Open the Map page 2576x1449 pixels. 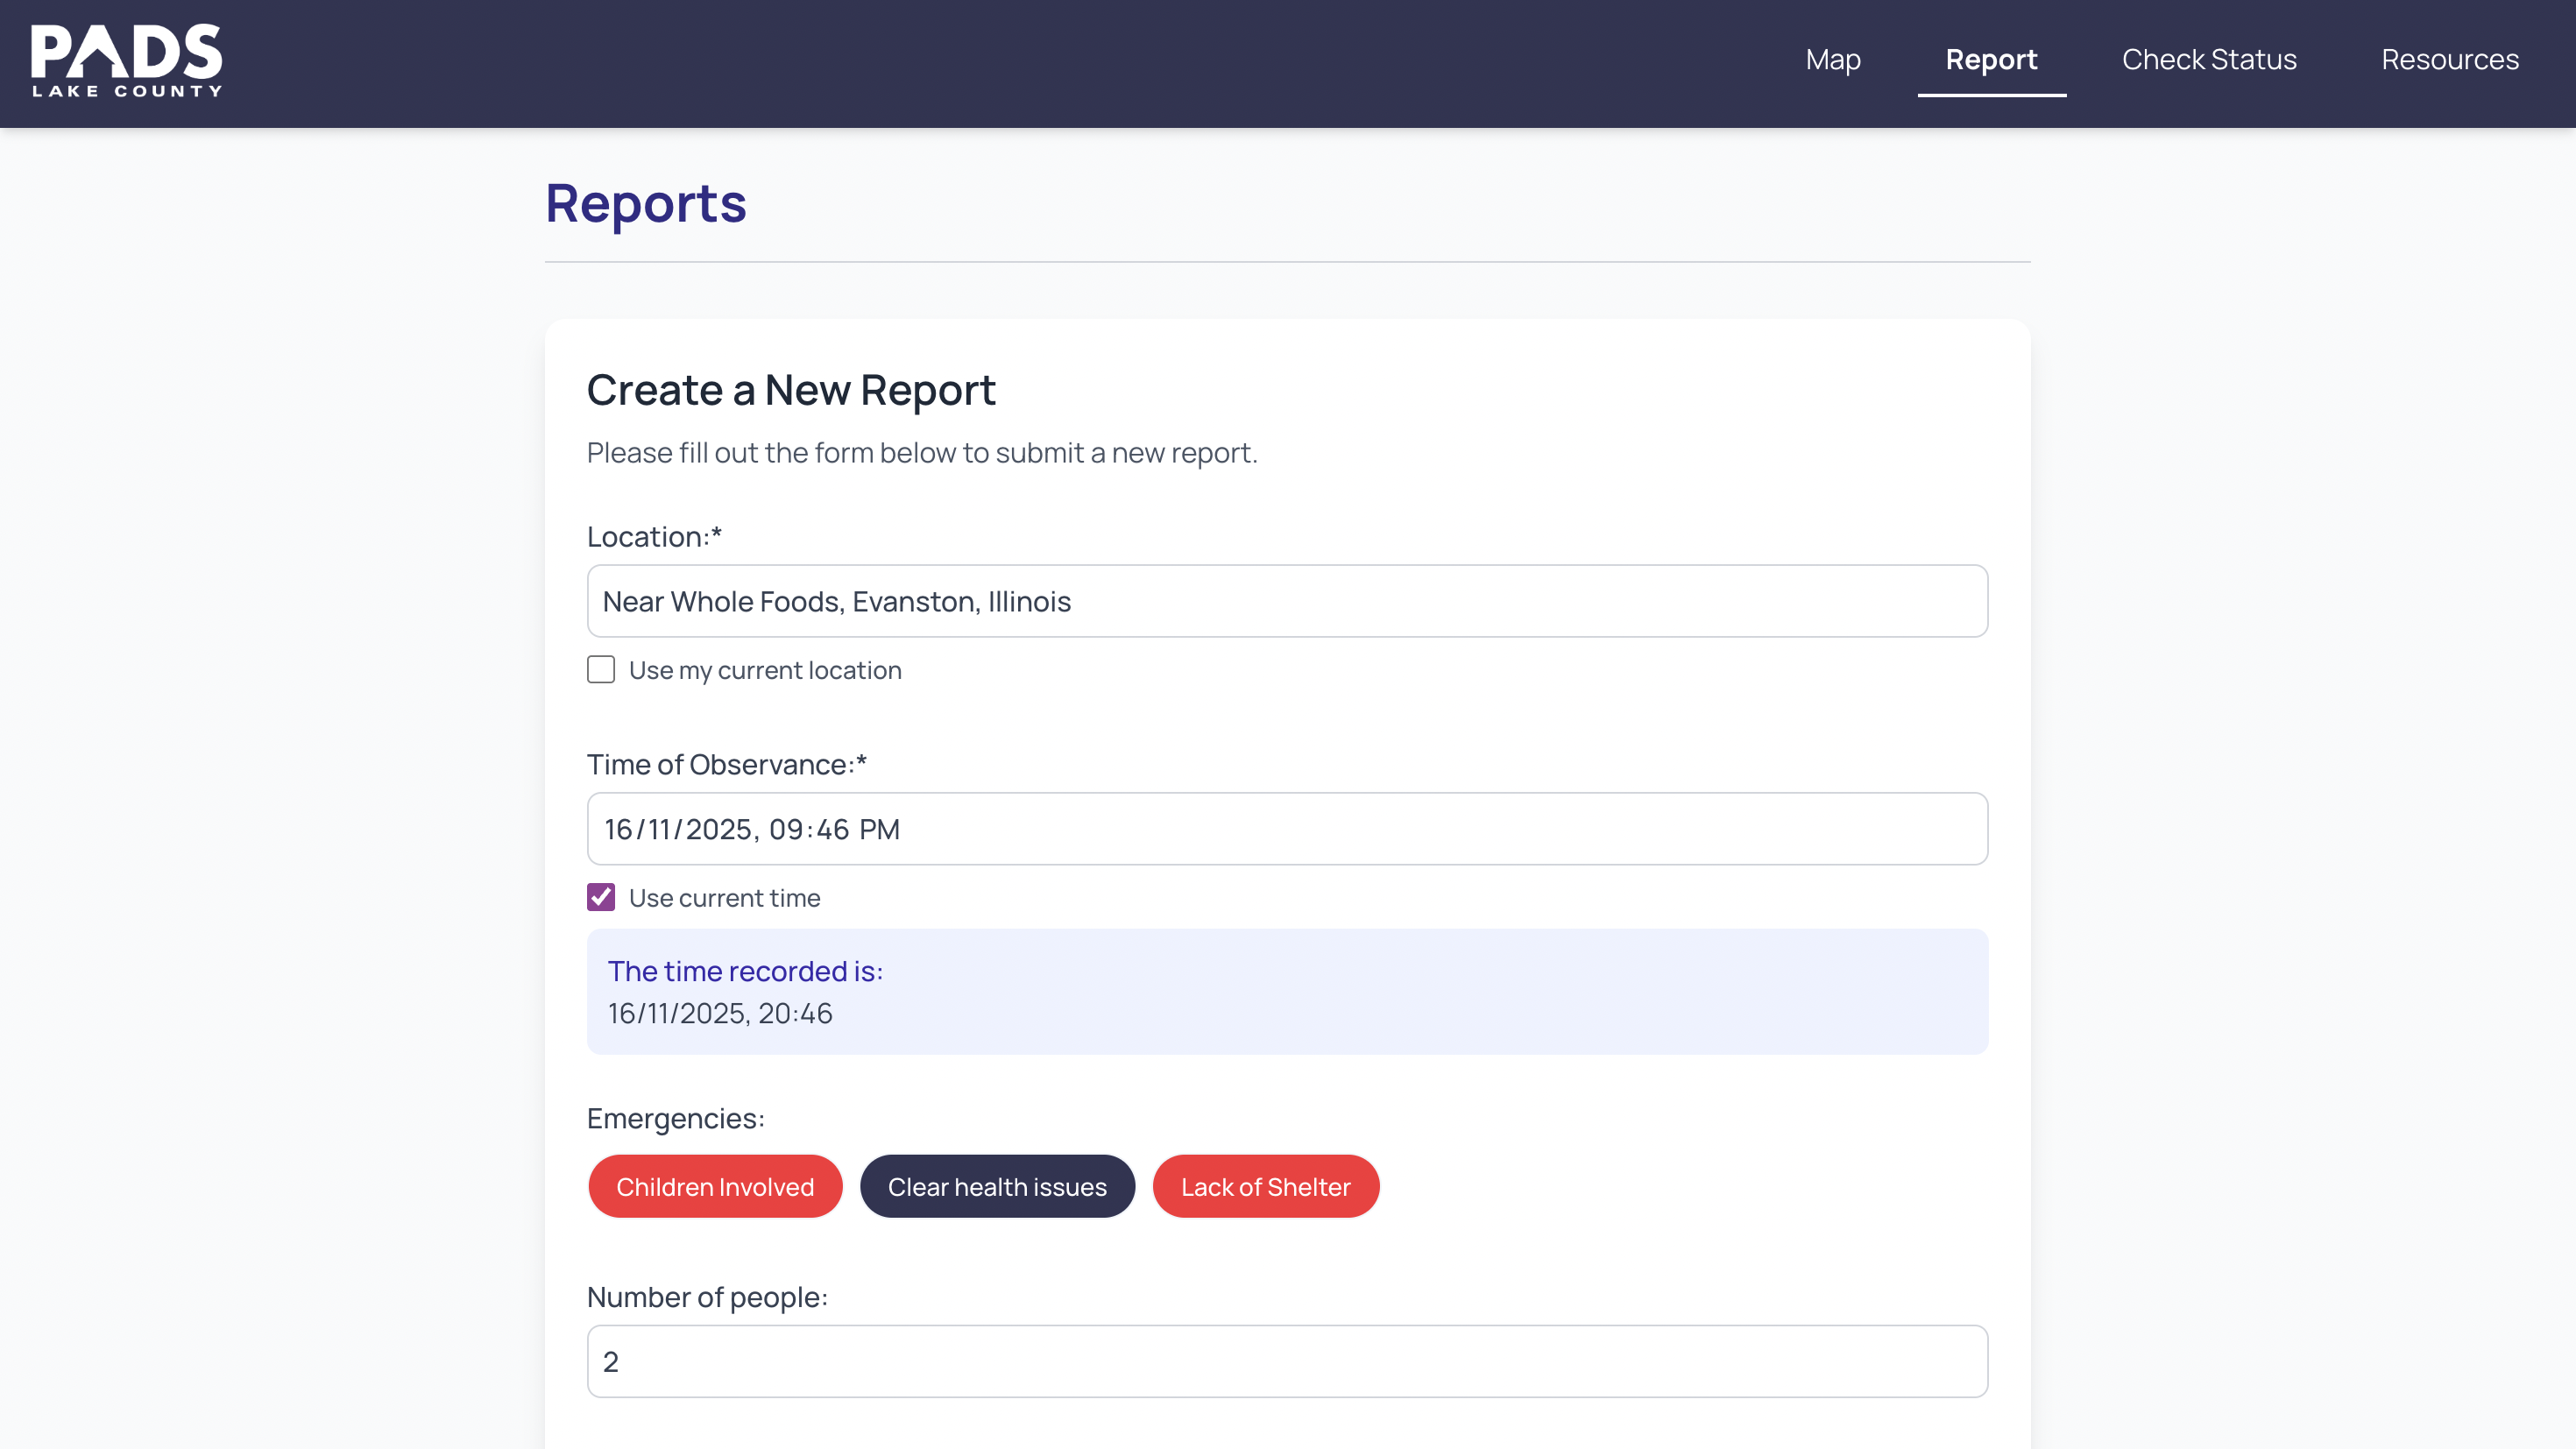(1832, 60)
